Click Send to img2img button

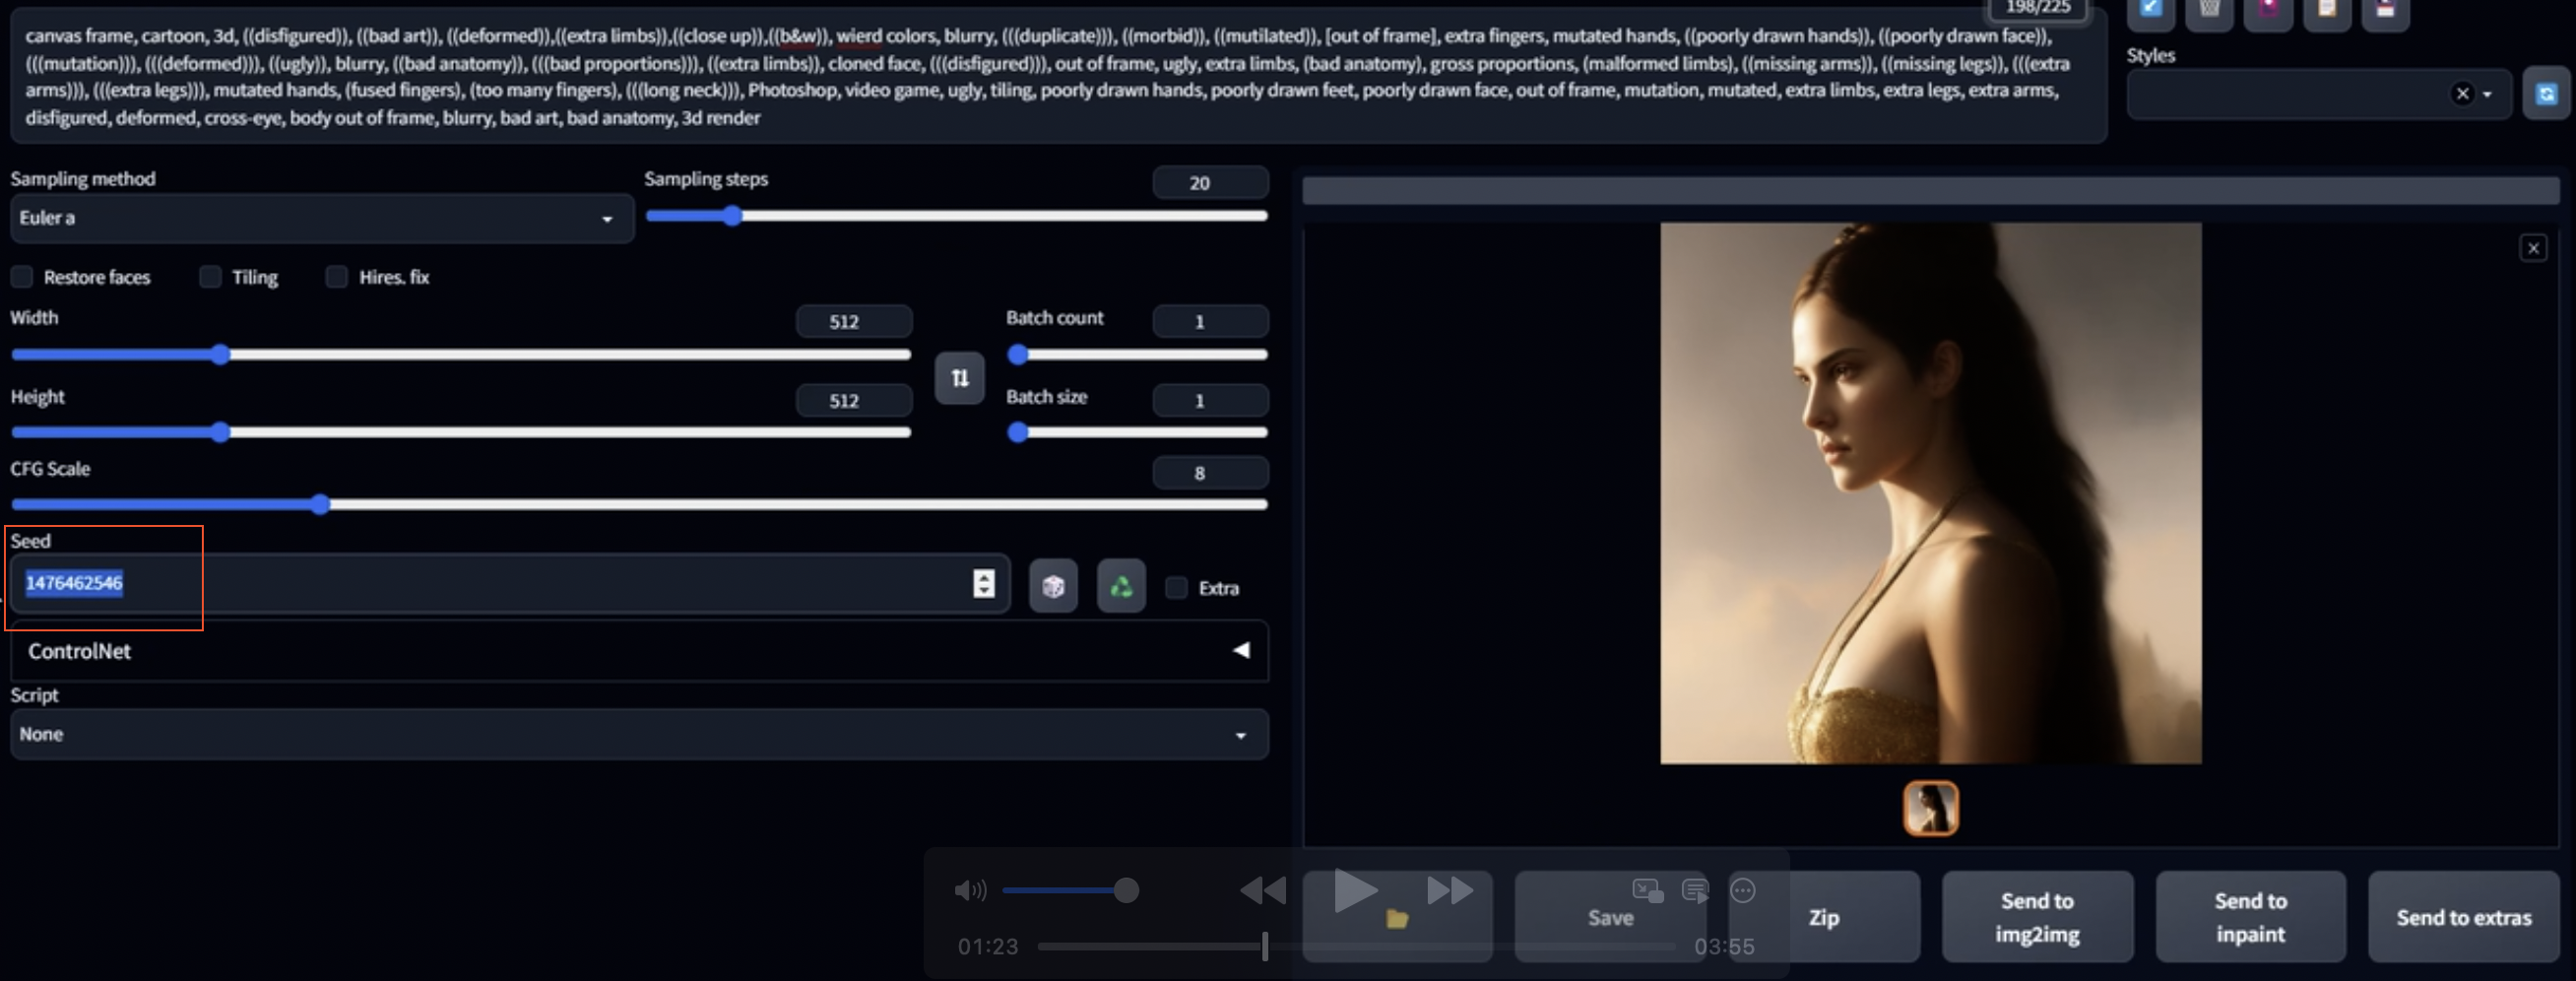2037,917
